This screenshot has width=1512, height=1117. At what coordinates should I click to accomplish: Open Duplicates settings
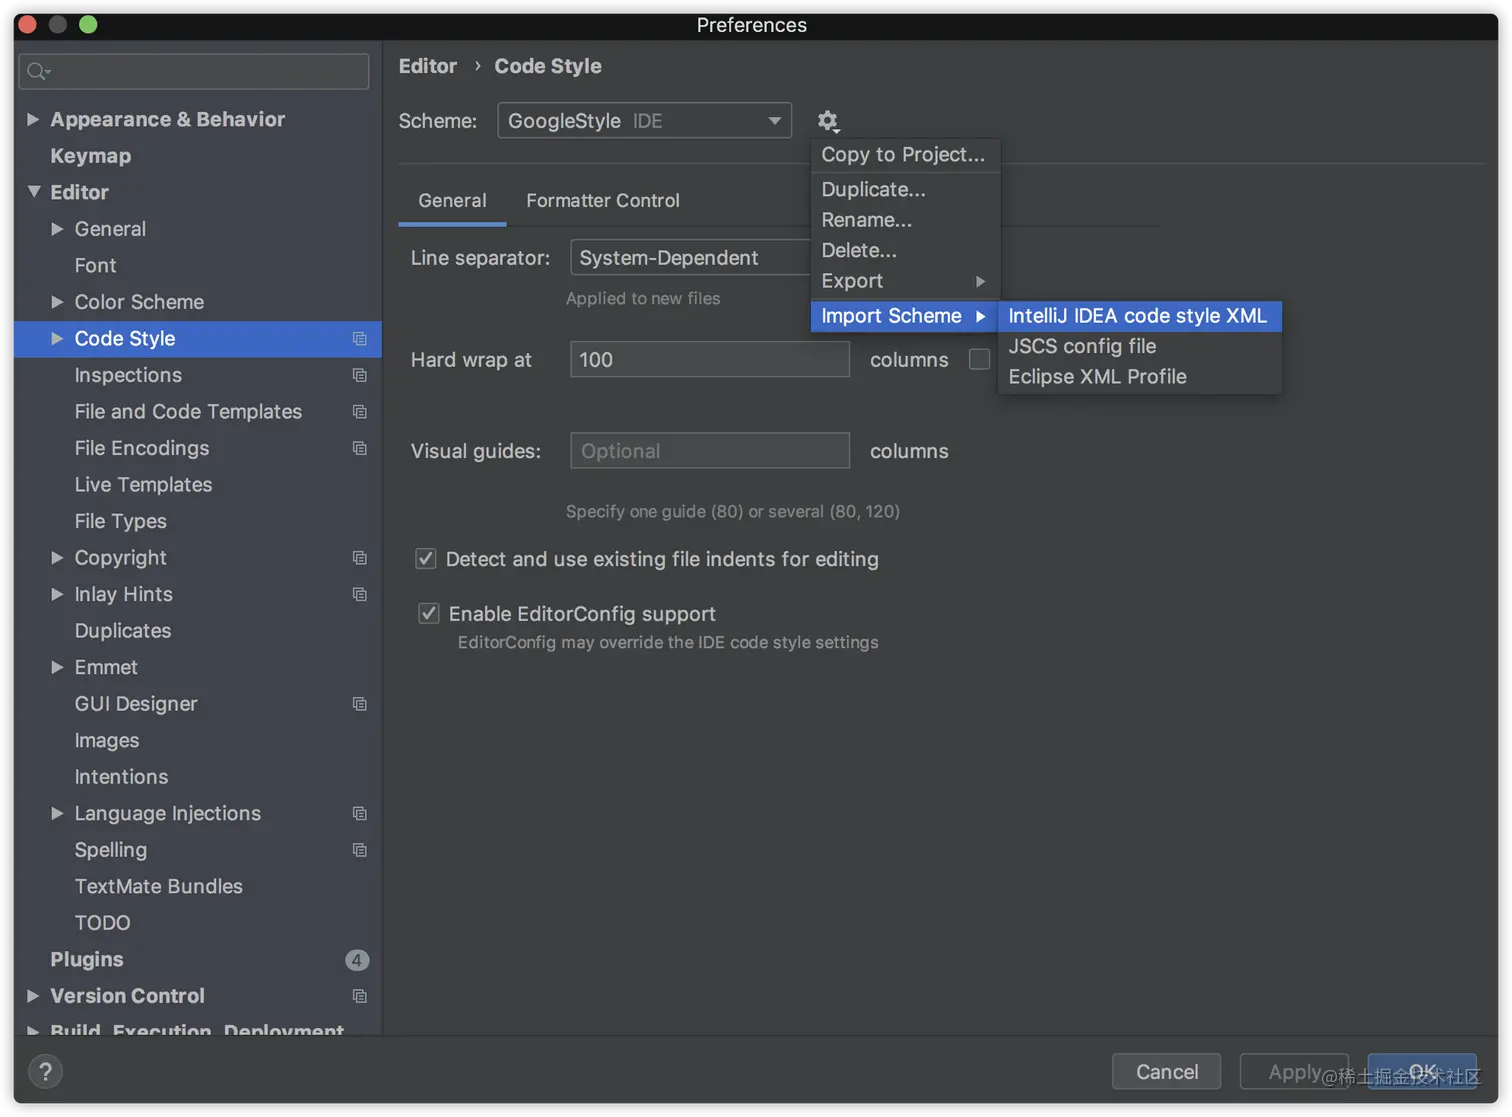[123, 631]
